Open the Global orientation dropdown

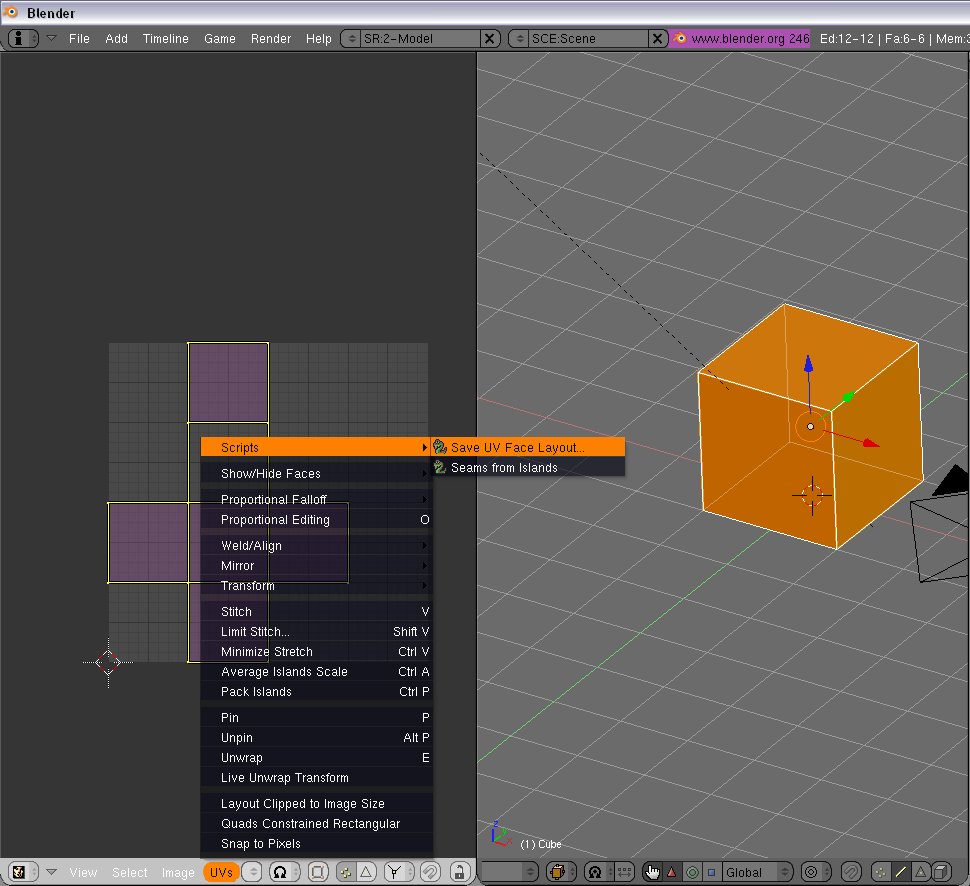coord(757,872)
